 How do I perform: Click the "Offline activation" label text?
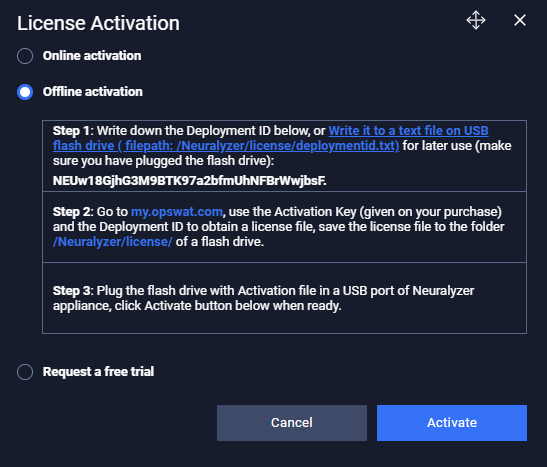93,92
